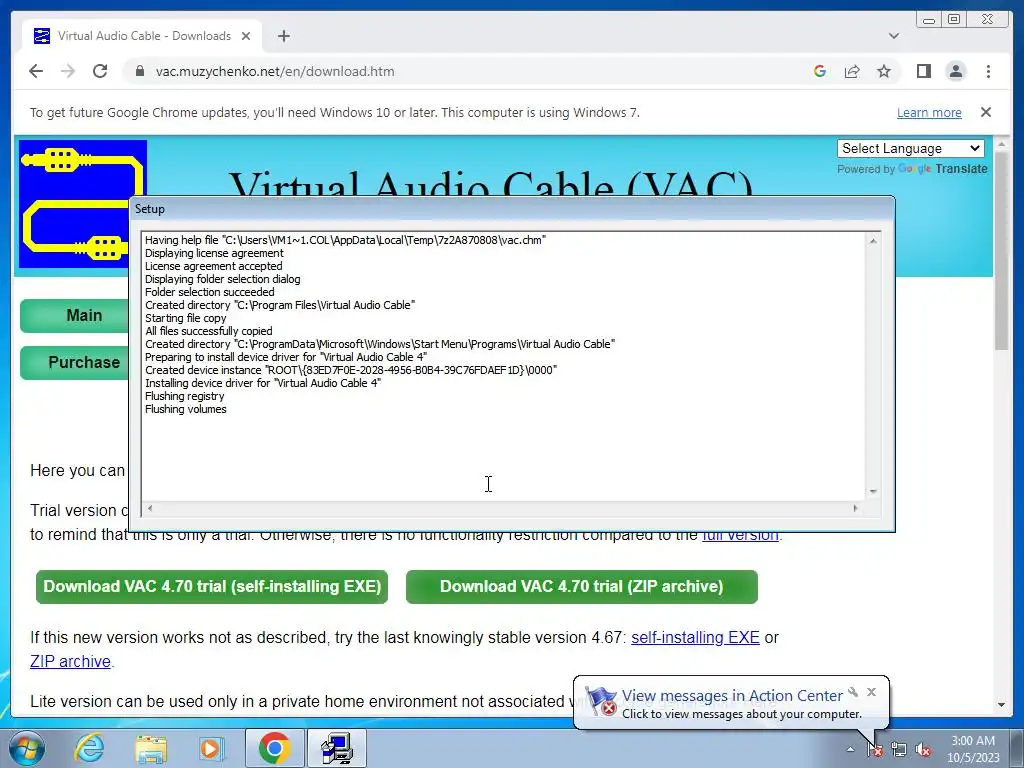This screenshot has height=768, width=1024.
Task: Open version 4.67 self-installing EXE link
Action: pos(695,637)
